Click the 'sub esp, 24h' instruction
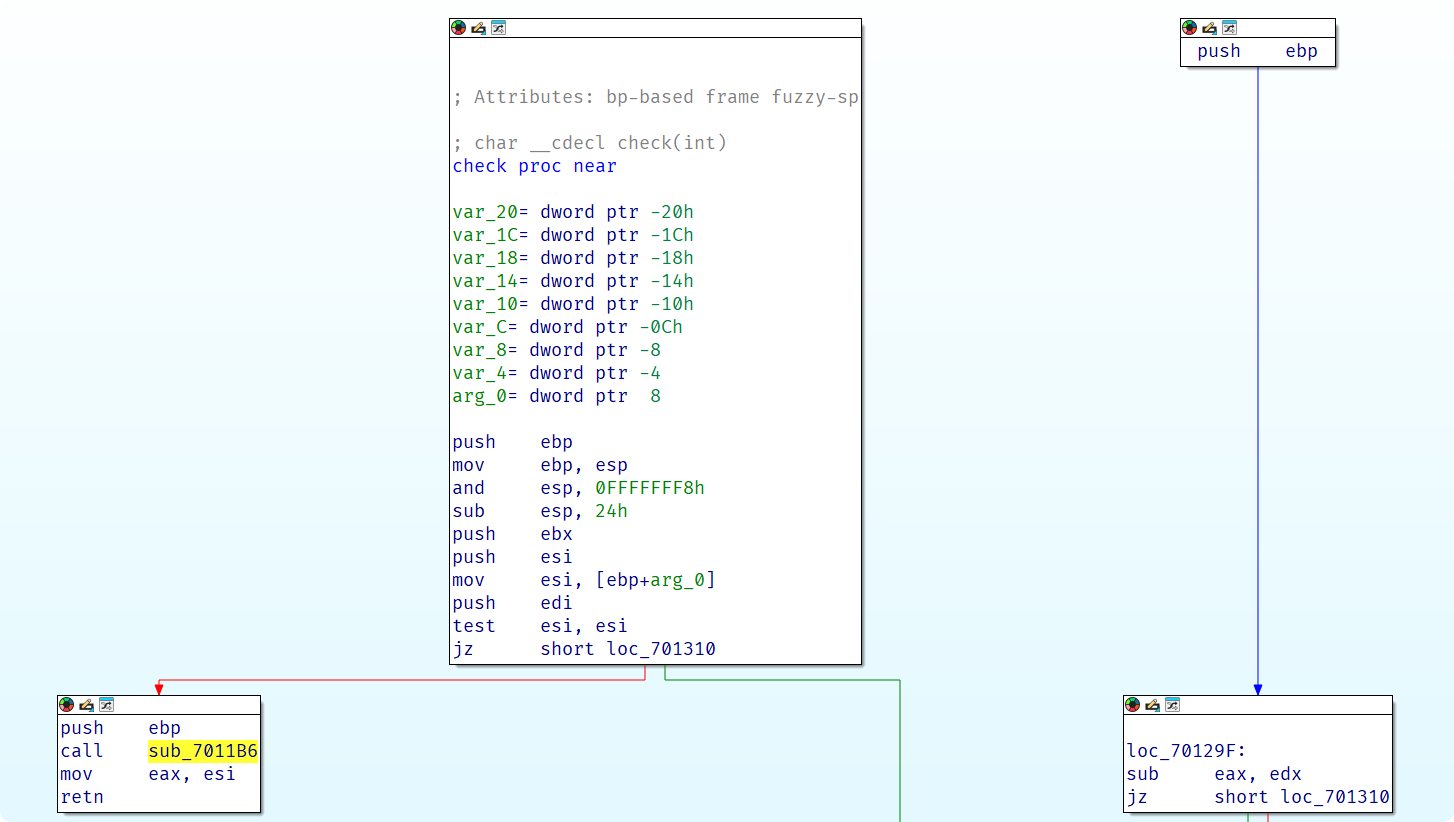Image resolution: width=1454 pixels, height=822 pixels. [540, 511]
